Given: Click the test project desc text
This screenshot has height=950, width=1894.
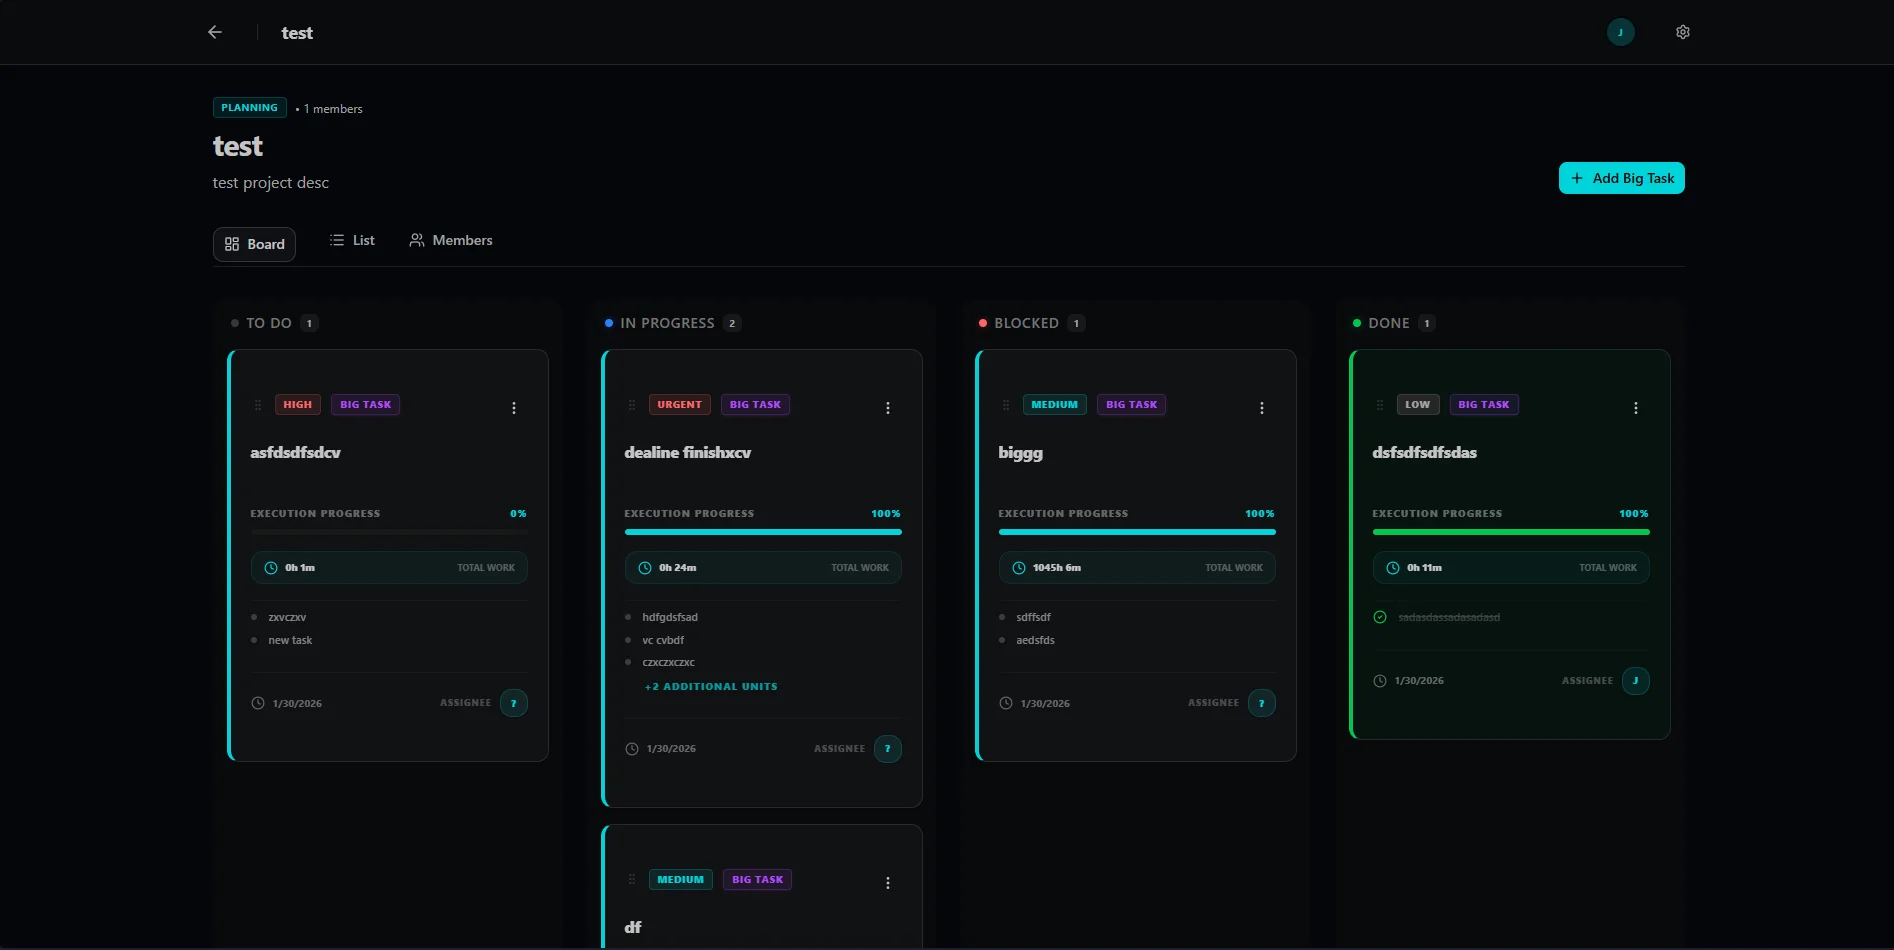Looking at the screenshot, I should point(271,183).
